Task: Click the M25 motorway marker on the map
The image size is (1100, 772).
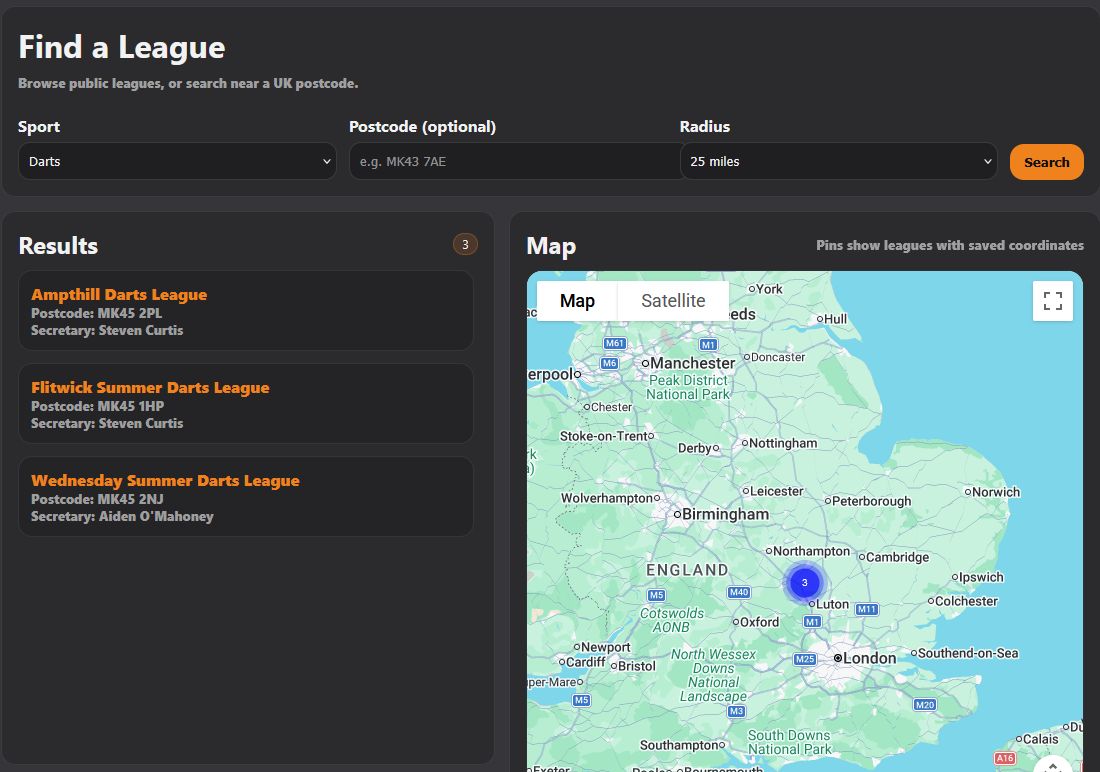Action: point(805,659)
